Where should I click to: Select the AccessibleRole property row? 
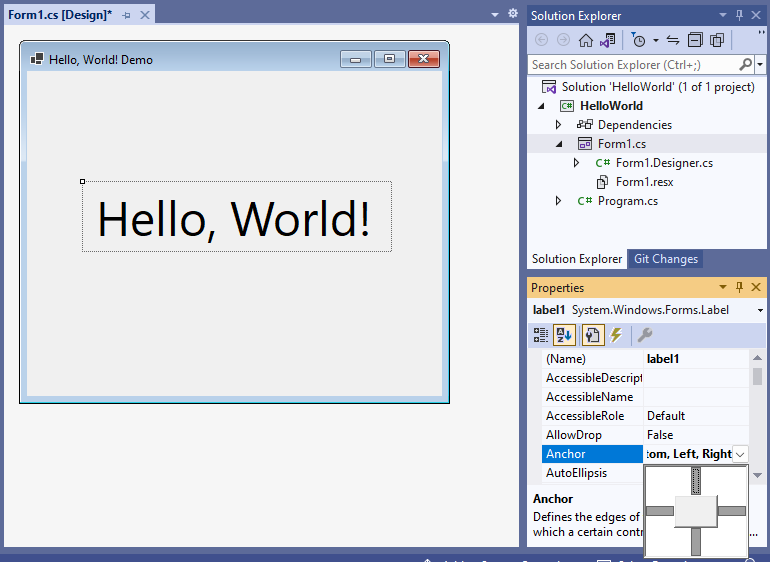(645, 416)
